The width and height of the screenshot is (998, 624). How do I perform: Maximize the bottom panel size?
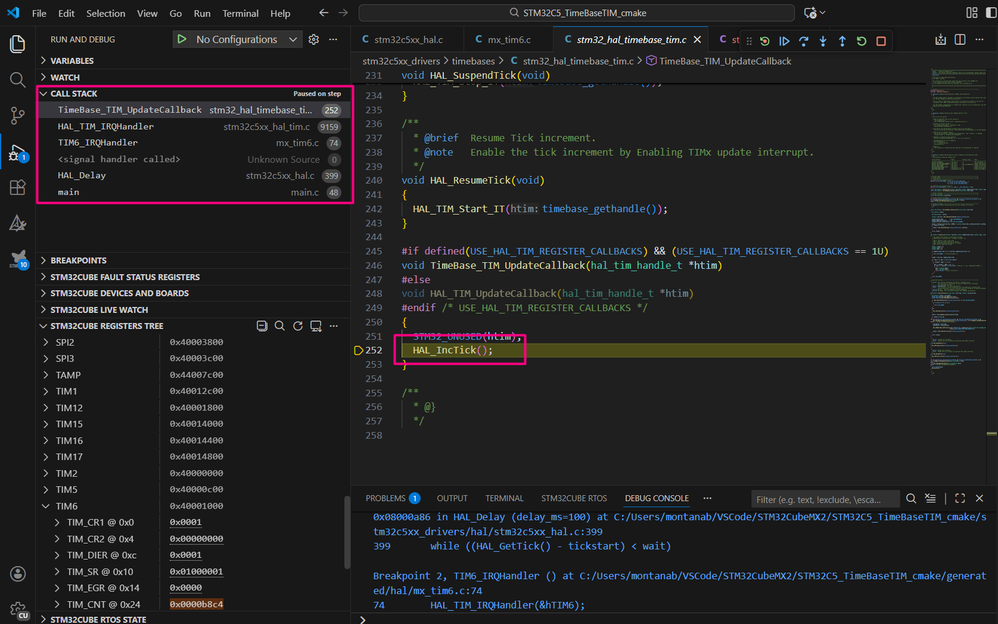click(x=960, y=498)
